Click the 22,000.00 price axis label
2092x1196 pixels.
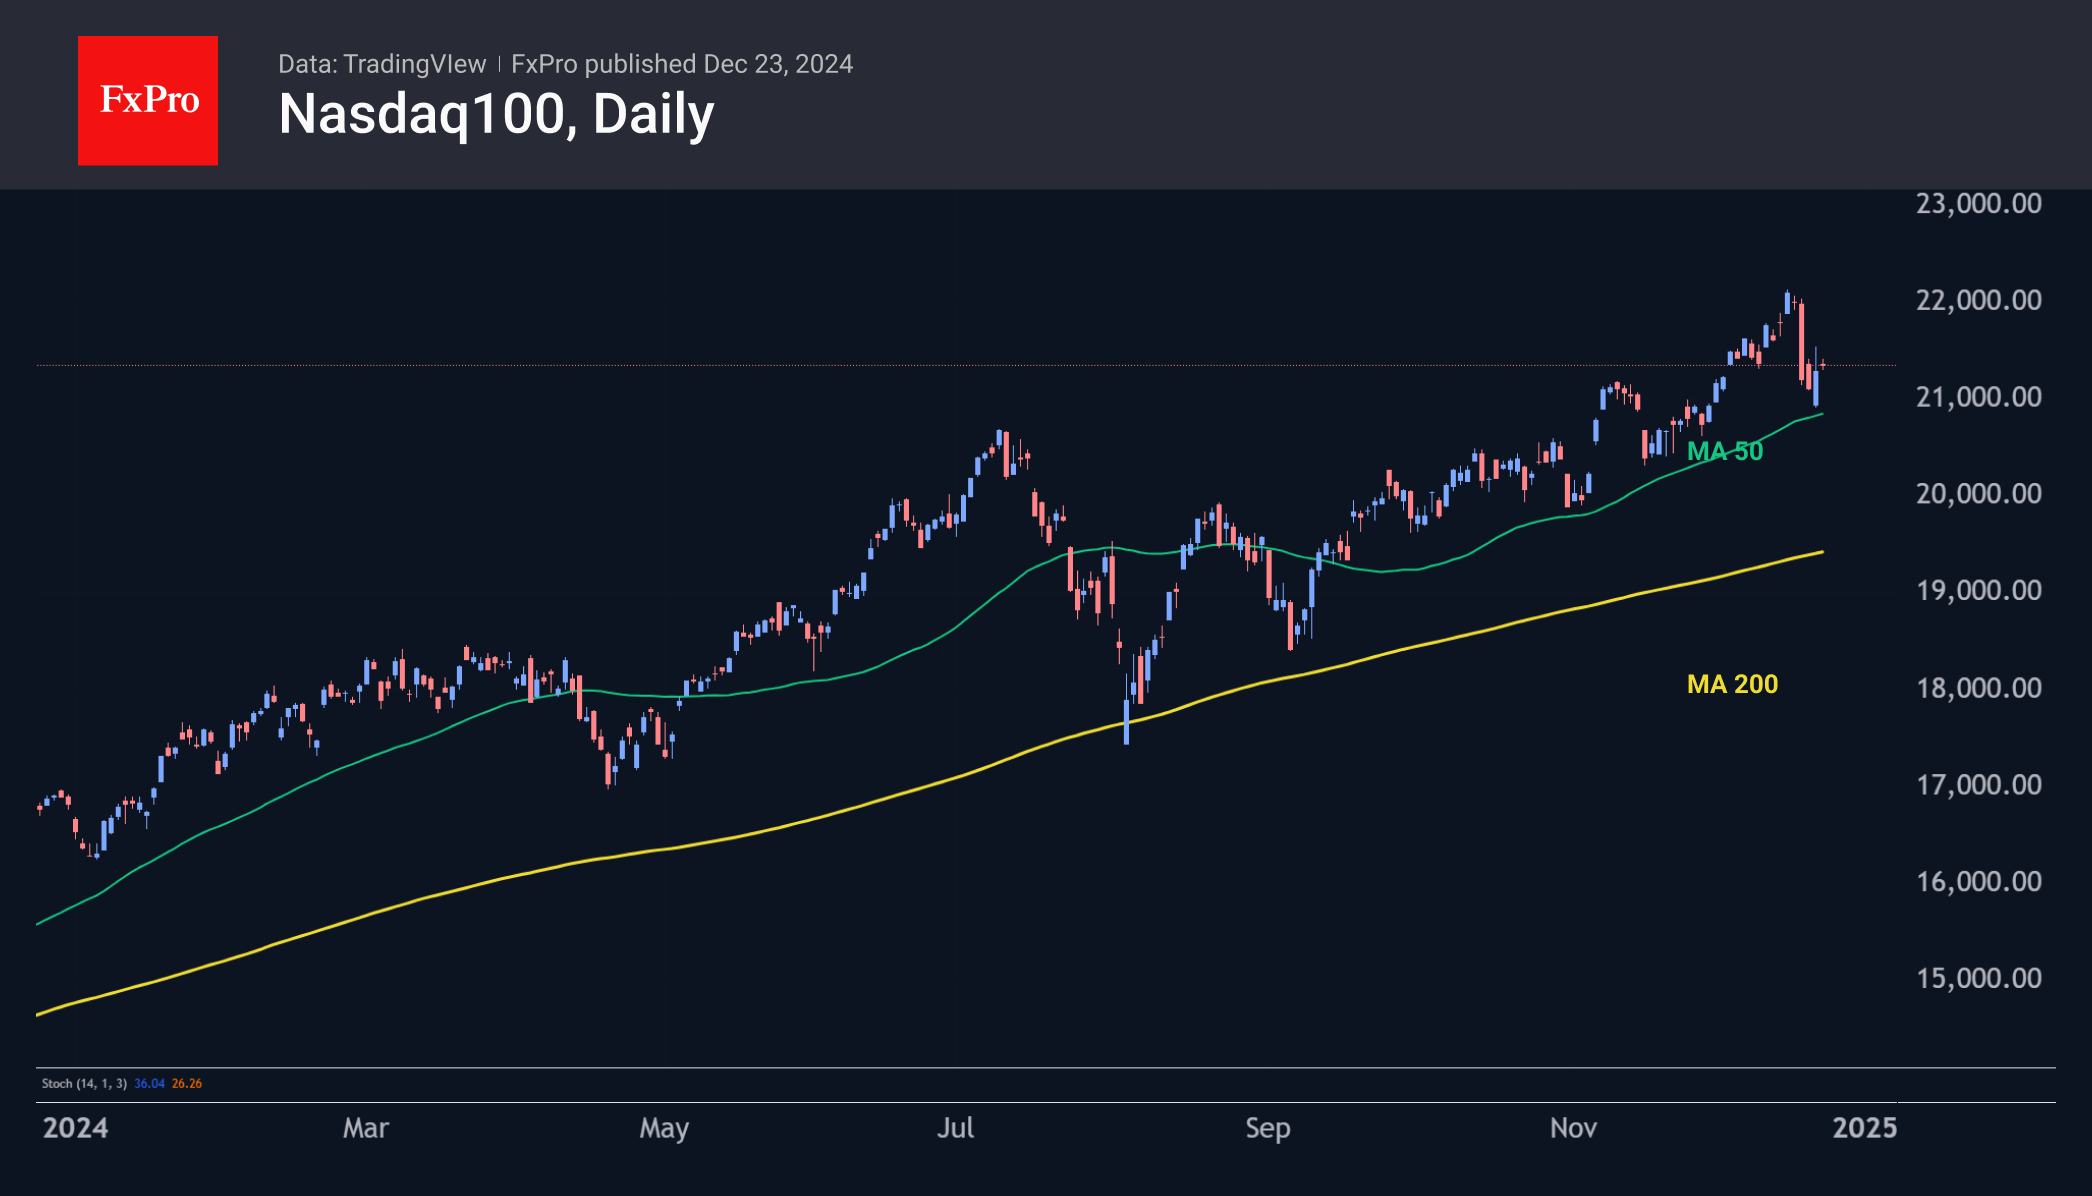pos(1978,300)
